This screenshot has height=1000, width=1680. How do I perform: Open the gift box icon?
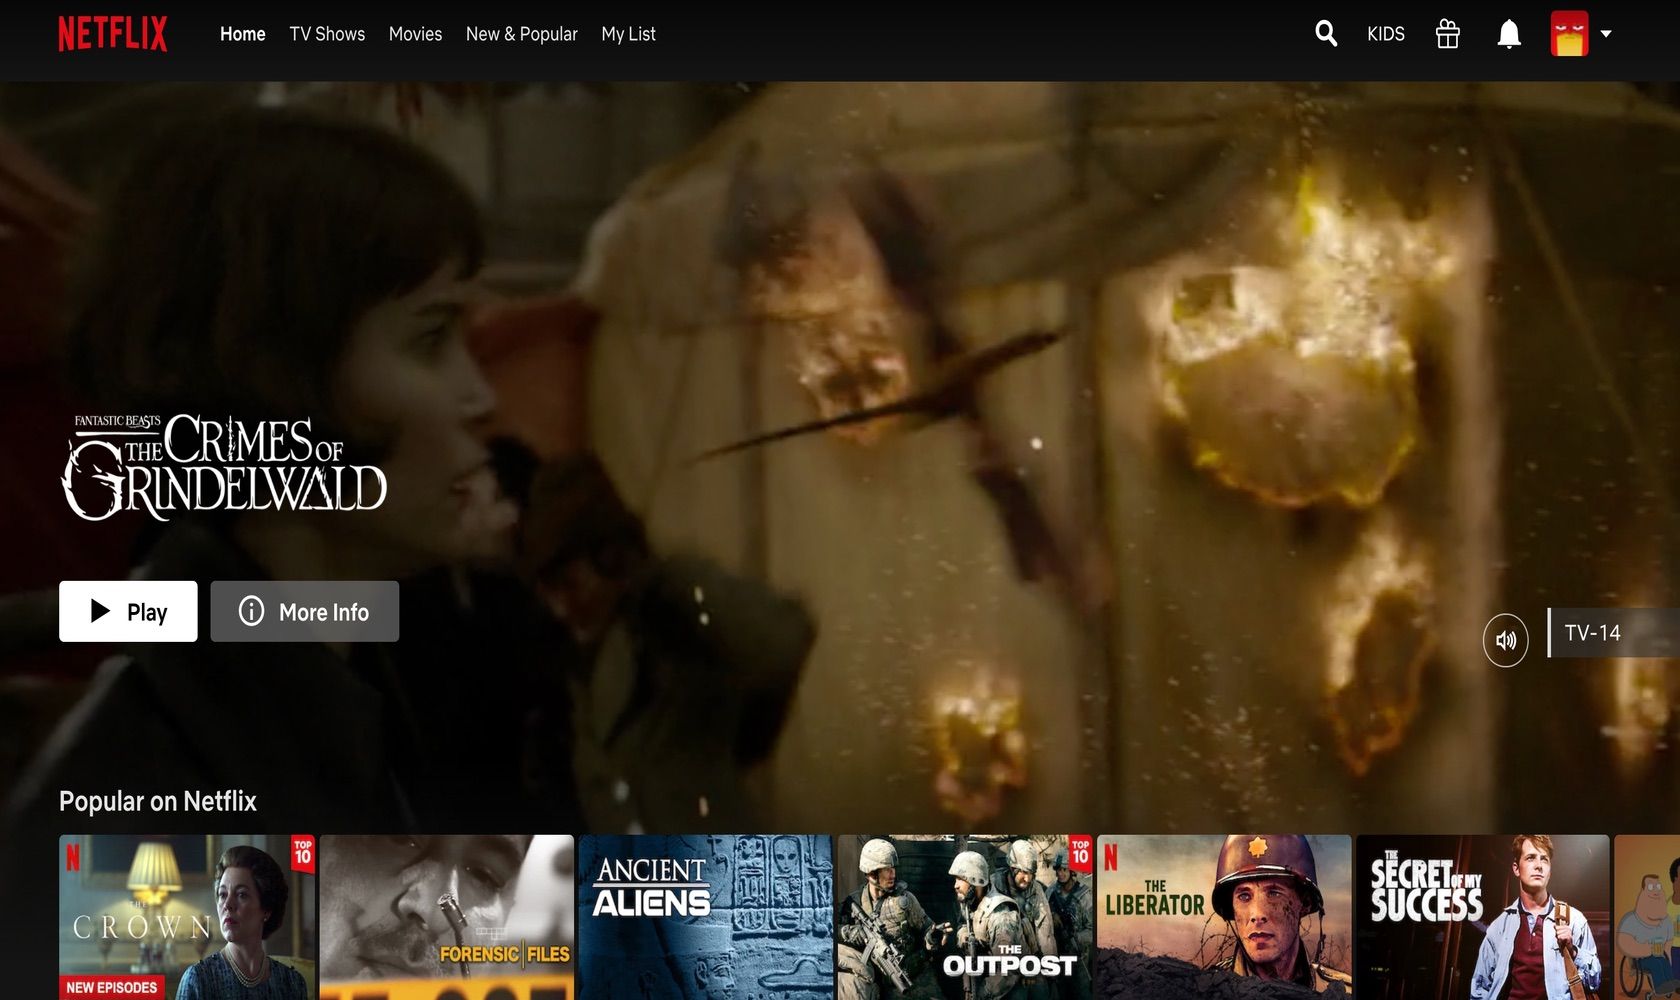[1447, 34]
